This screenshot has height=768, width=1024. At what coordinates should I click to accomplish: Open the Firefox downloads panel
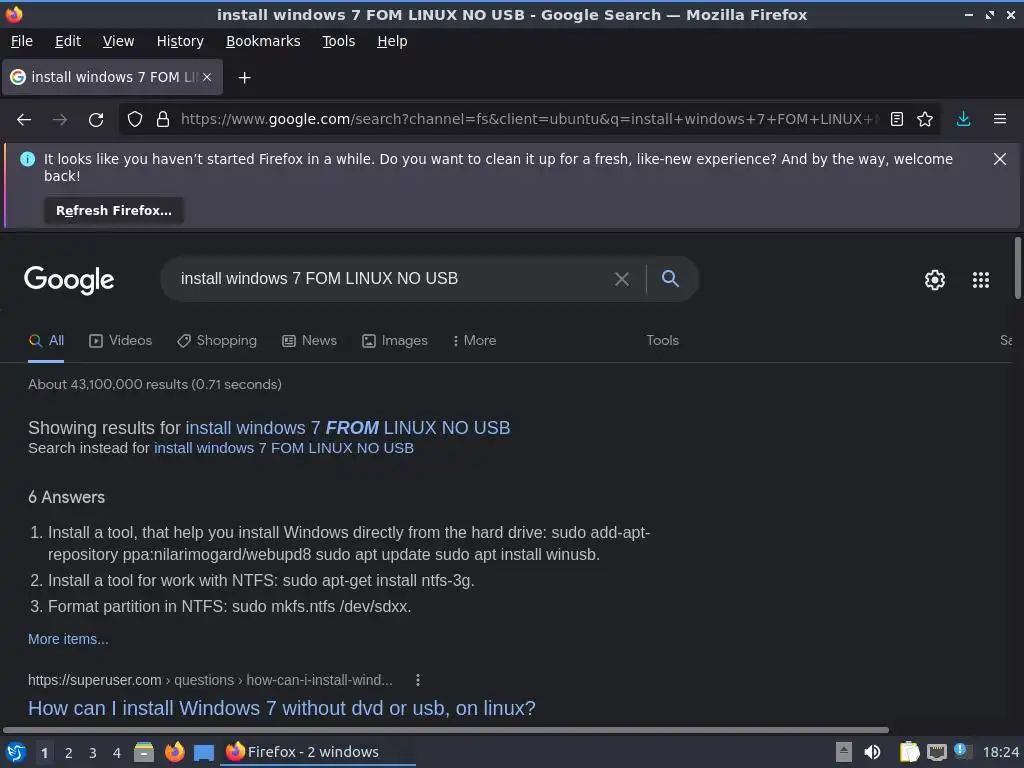click(963, 120)
